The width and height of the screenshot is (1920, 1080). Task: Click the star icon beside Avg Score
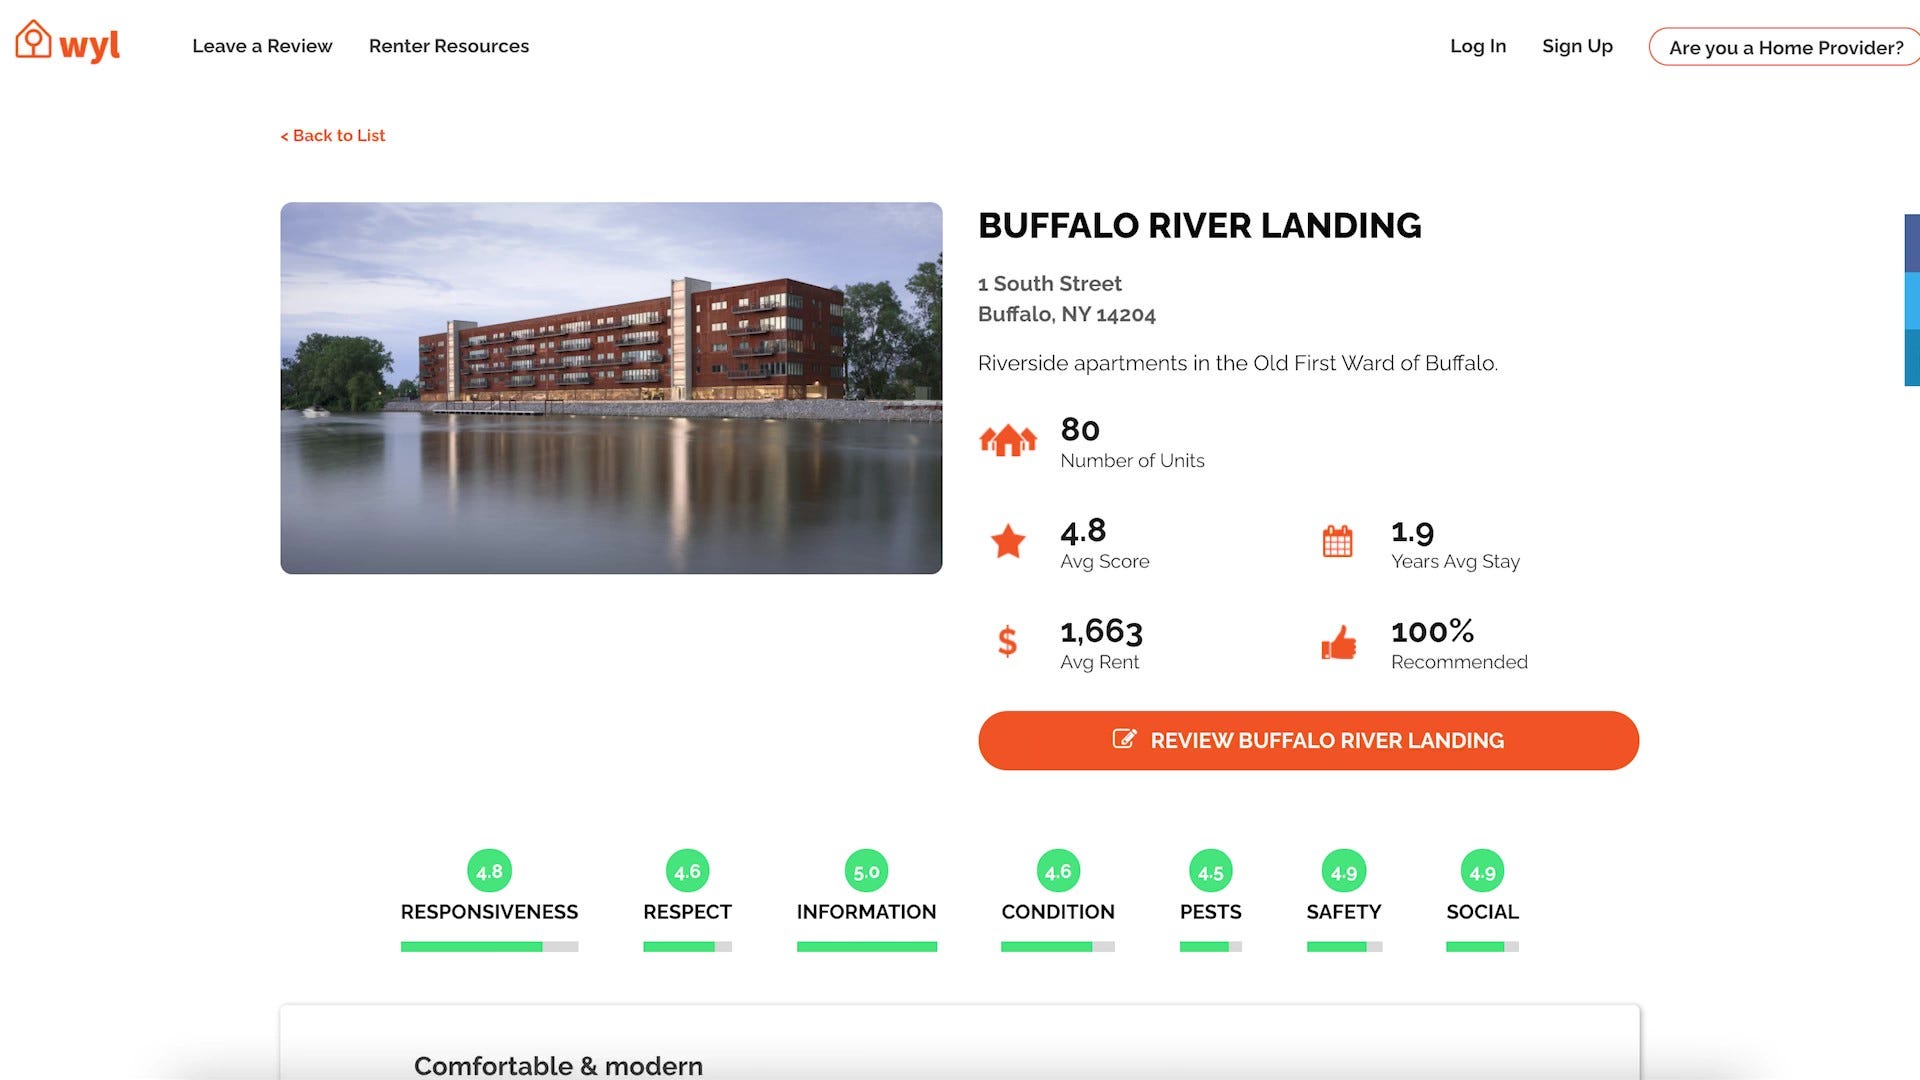[1007, 541]
